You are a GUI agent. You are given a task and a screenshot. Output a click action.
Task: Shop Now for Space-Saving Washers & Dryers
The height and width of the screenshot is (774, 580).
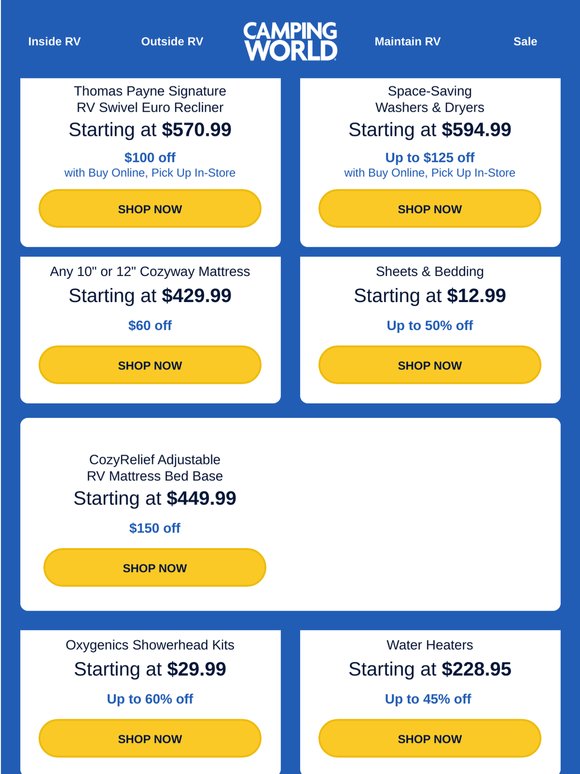tap(430, 209)
